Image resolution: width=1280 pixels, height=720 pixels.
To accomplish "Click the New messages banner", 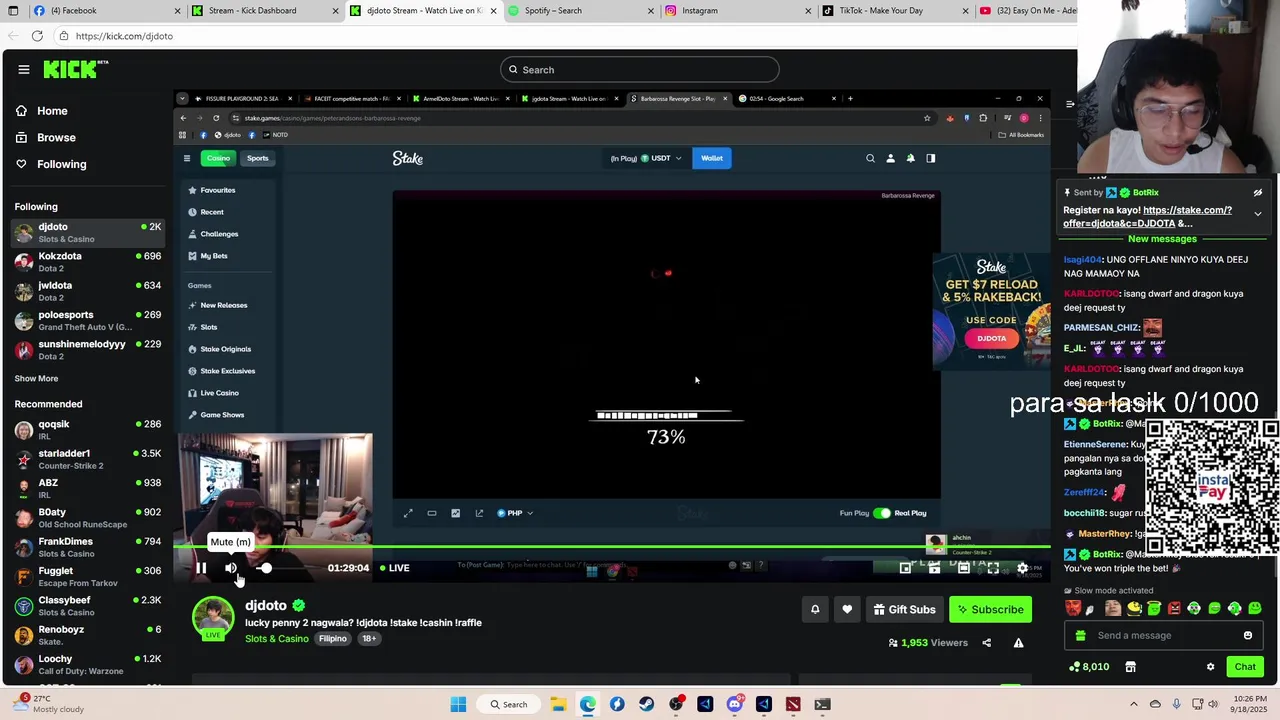I will point(1162,239).
